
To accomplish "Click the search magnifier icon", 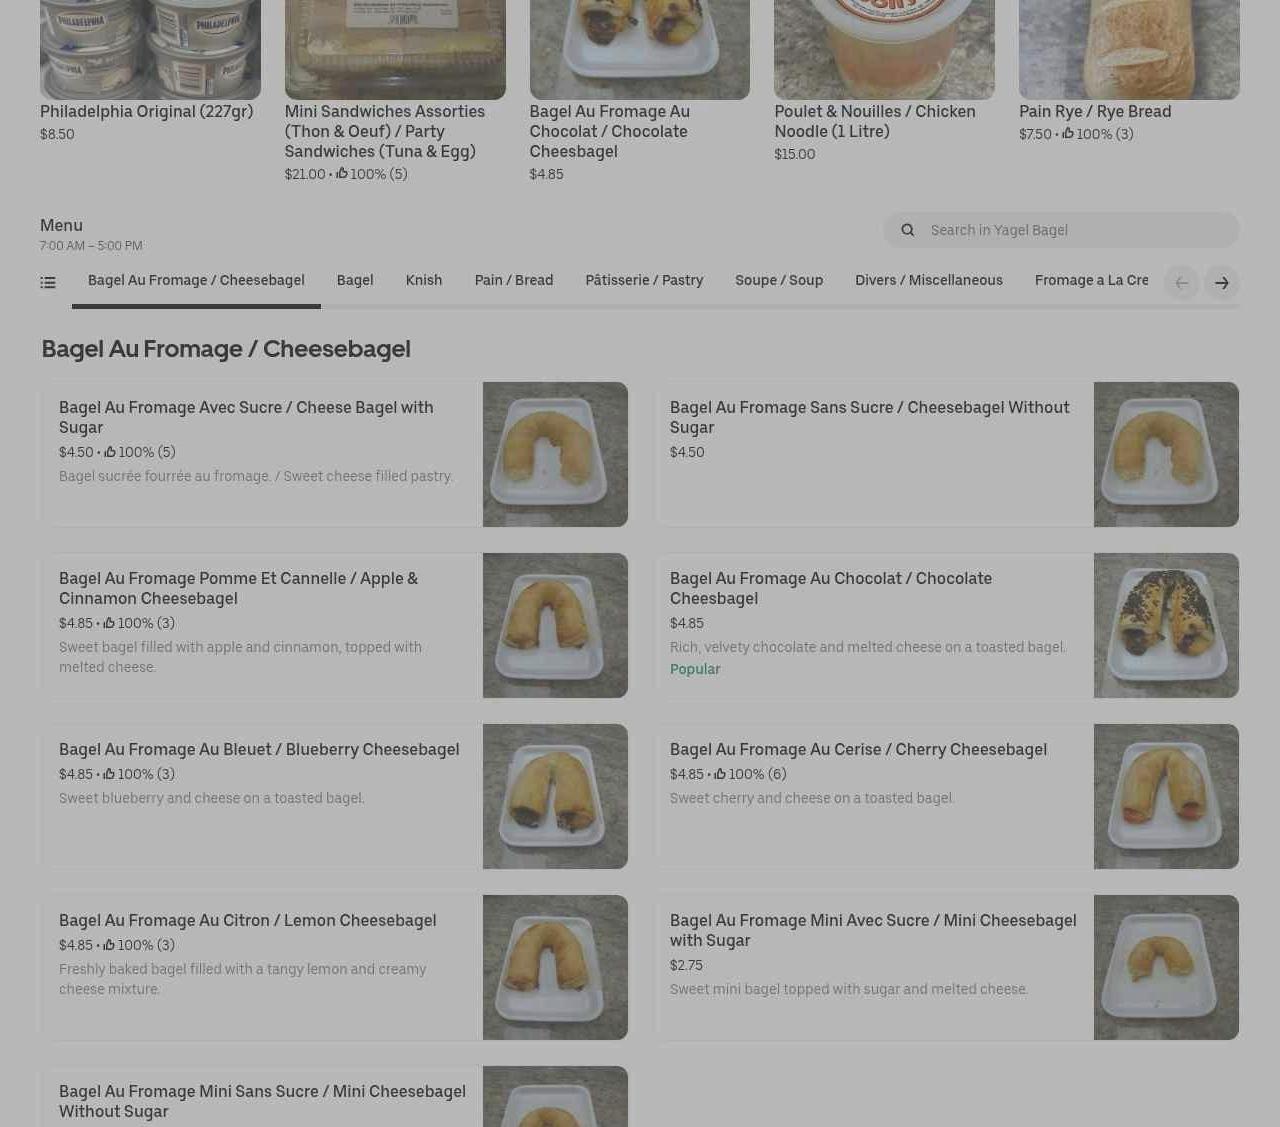I will pos(907,230).
